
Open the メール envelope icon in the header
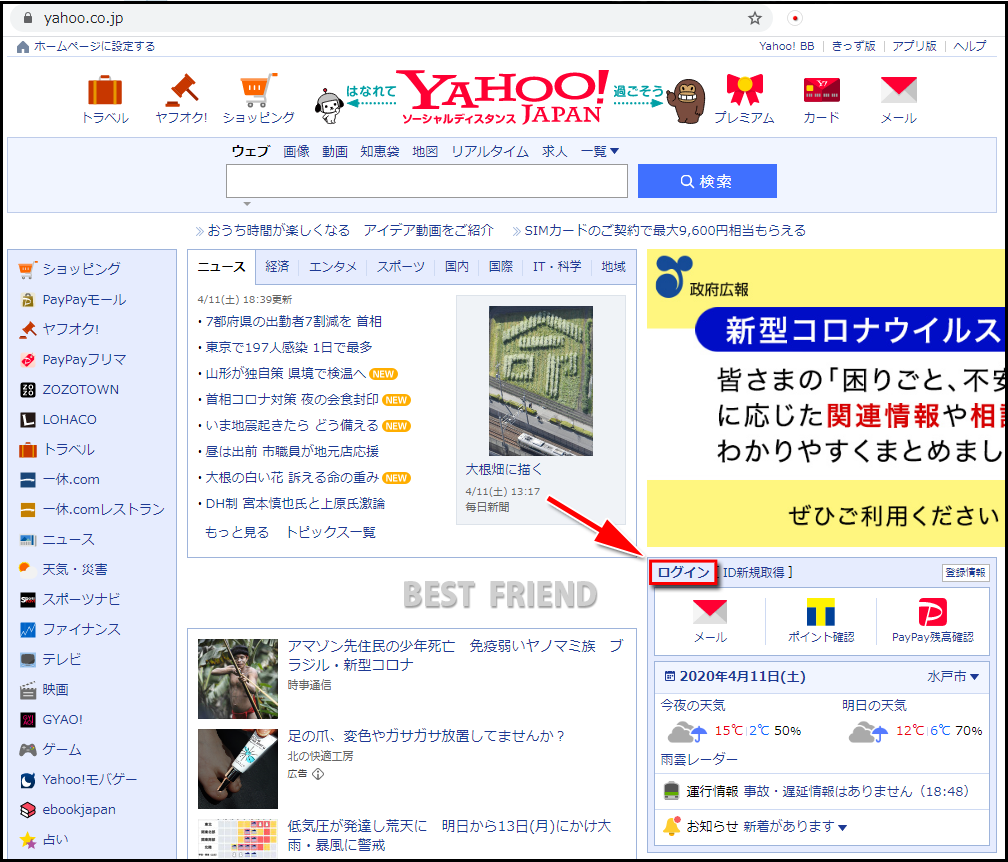899,90
